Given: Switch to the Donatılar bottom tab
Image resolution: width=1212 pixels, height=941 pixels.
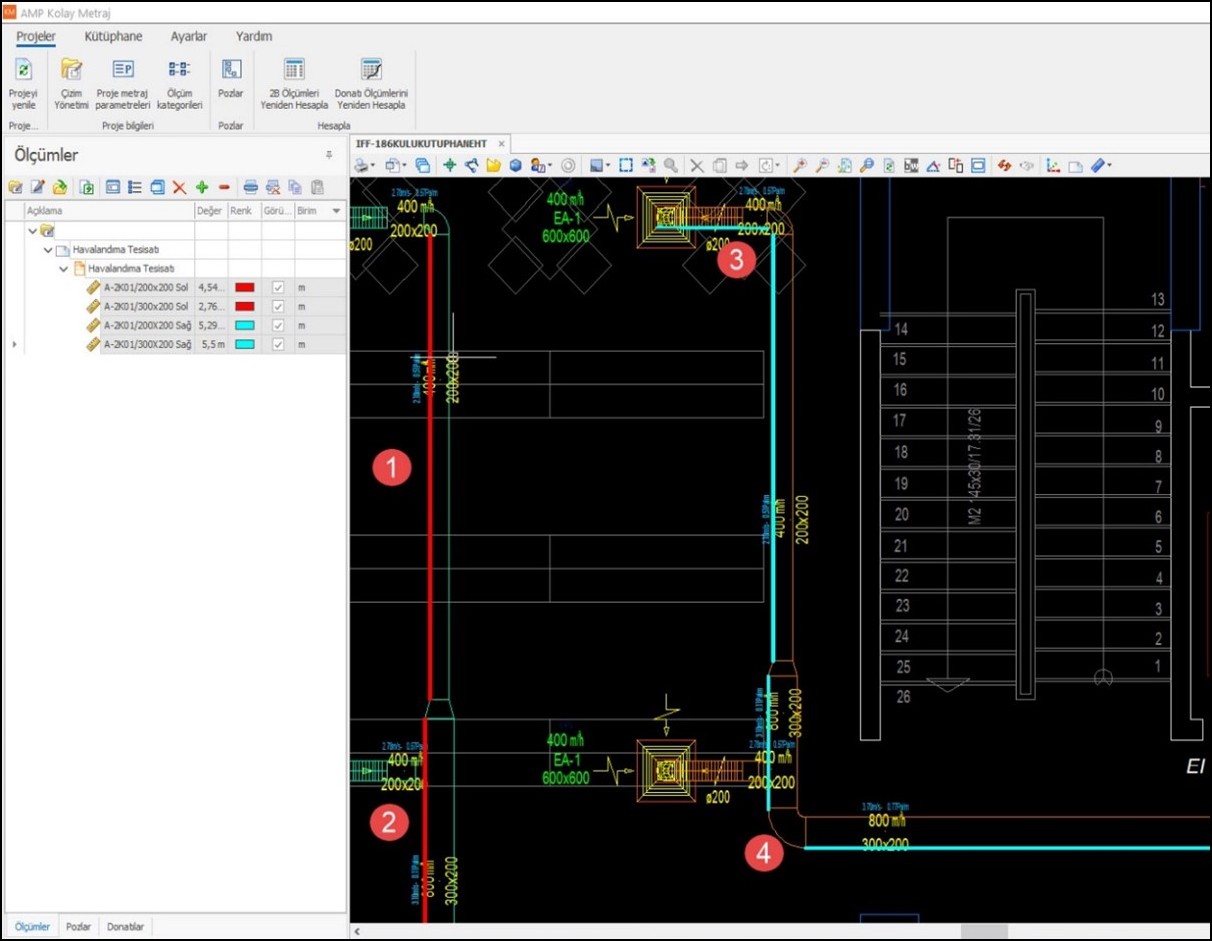Looking at the screenshot, I should [125, 927].
